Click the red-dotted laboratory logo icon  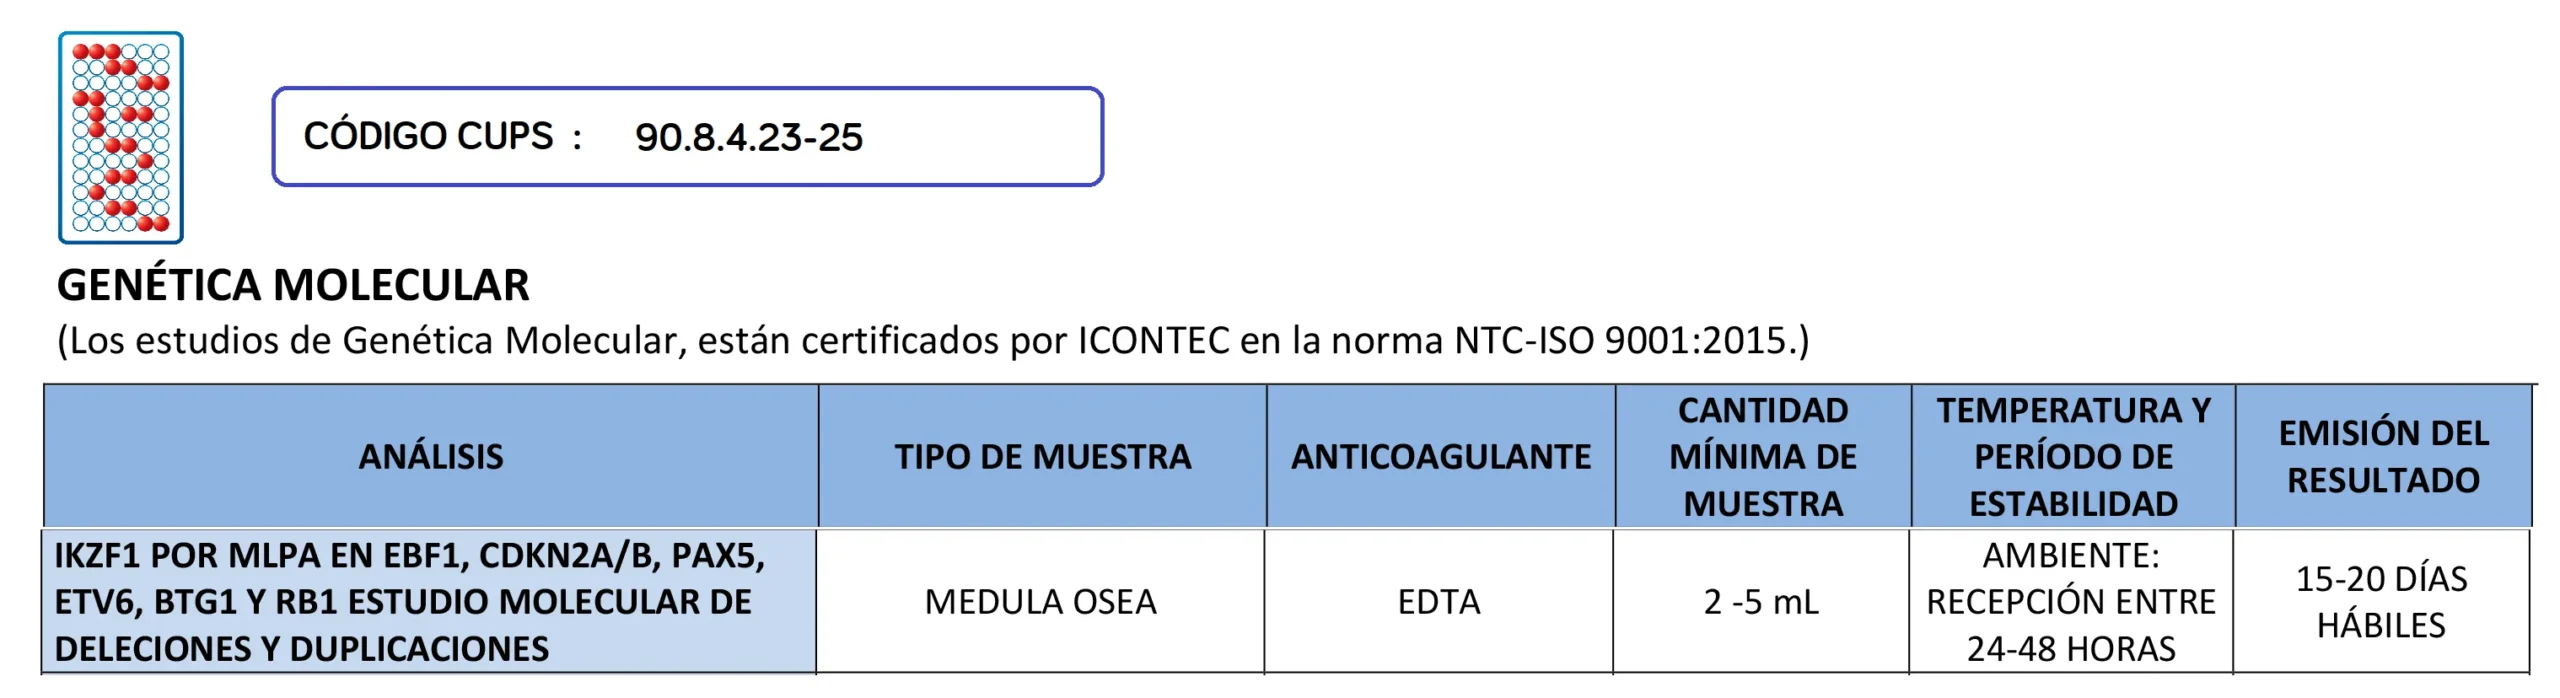[x=121, y=137]
